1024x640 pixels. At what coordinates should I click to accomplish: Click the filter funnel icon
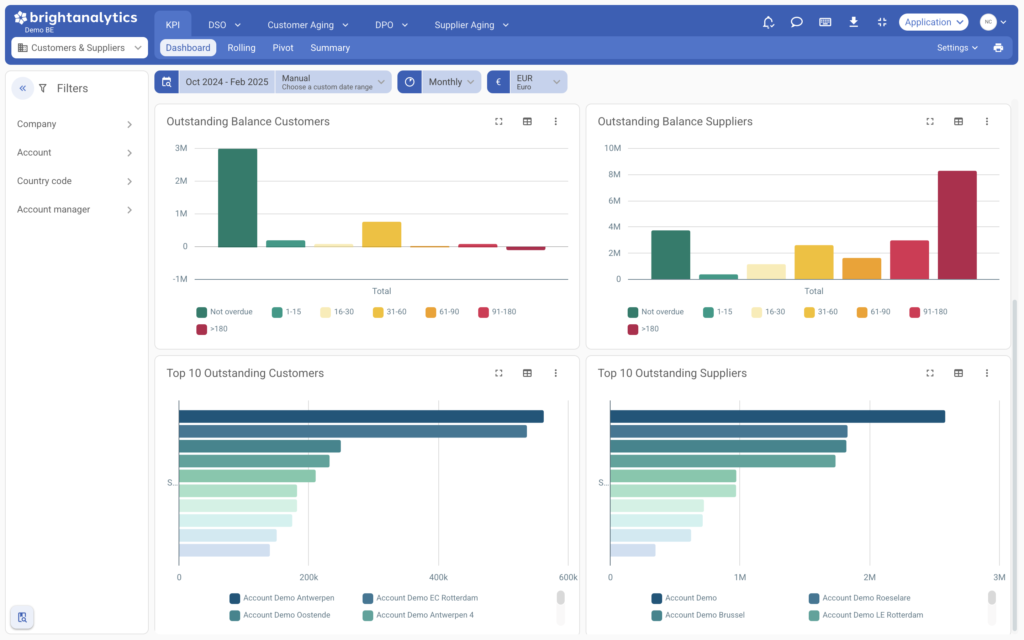43,88
